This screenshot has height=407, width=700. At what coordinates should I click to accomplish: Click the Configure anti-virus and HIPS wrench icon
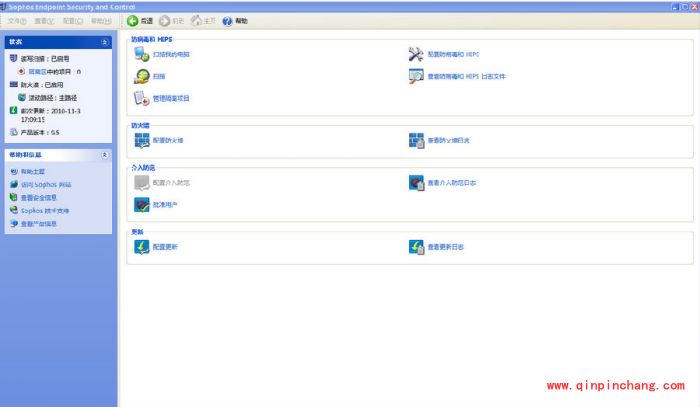point(417,54)
